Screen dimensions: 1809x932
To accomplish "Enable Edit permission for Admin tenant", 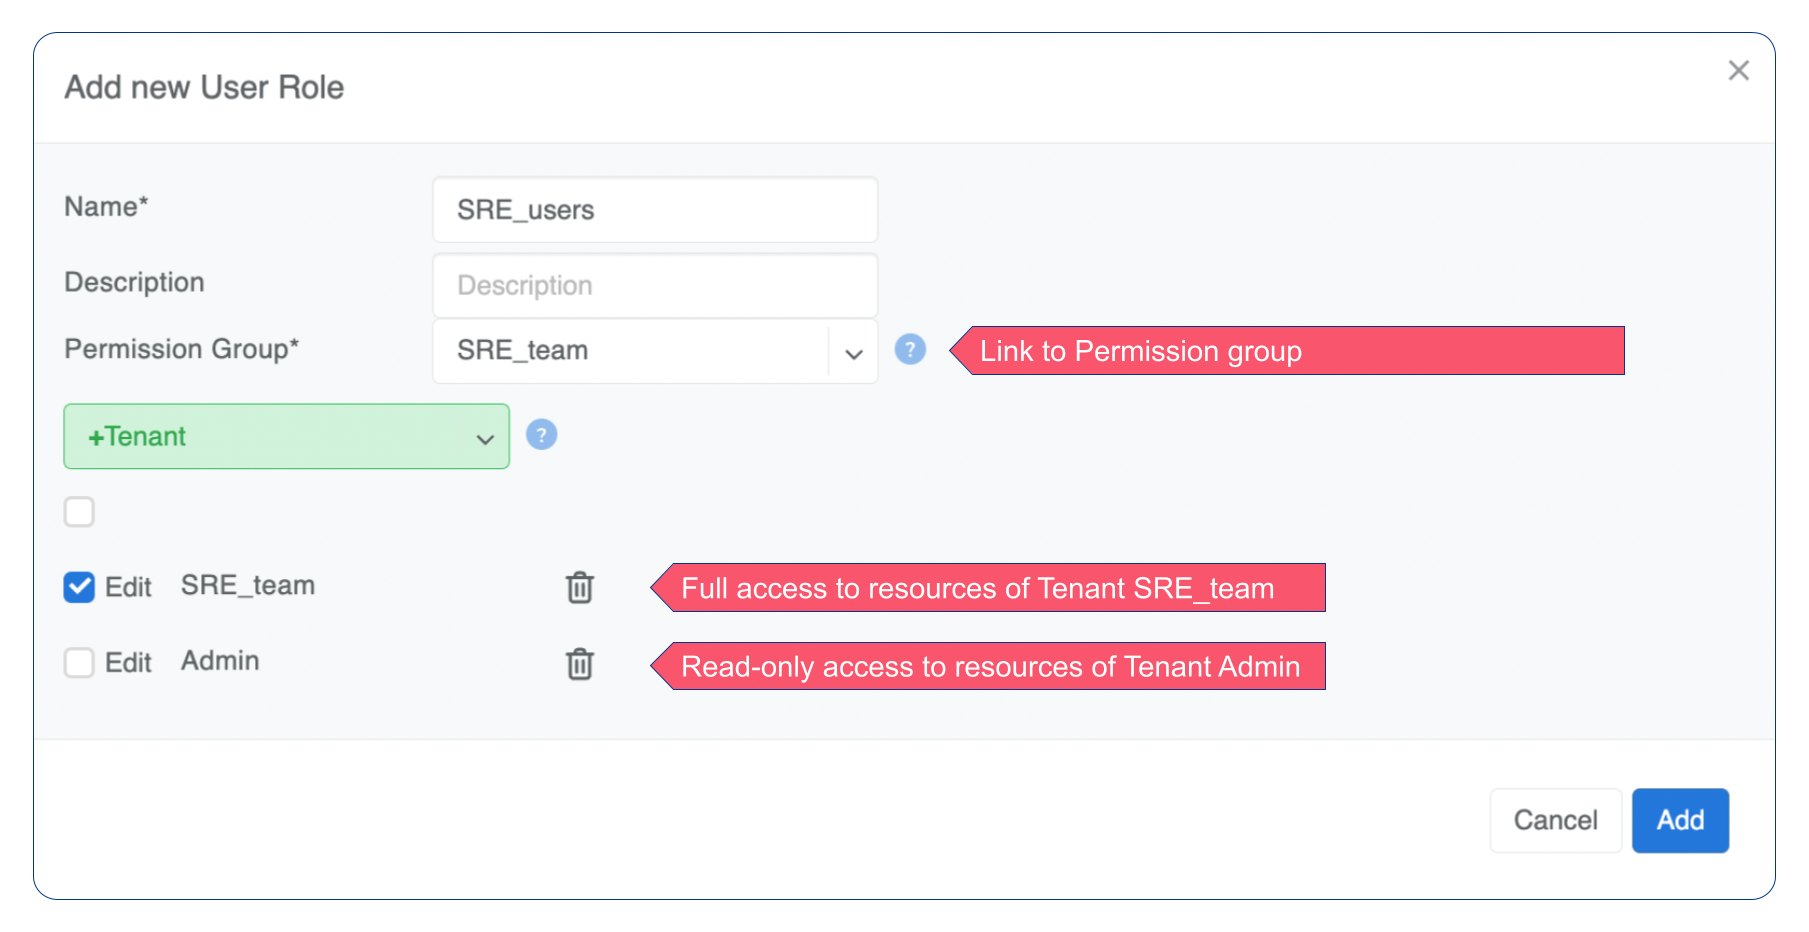I will (x=79, y=662).
